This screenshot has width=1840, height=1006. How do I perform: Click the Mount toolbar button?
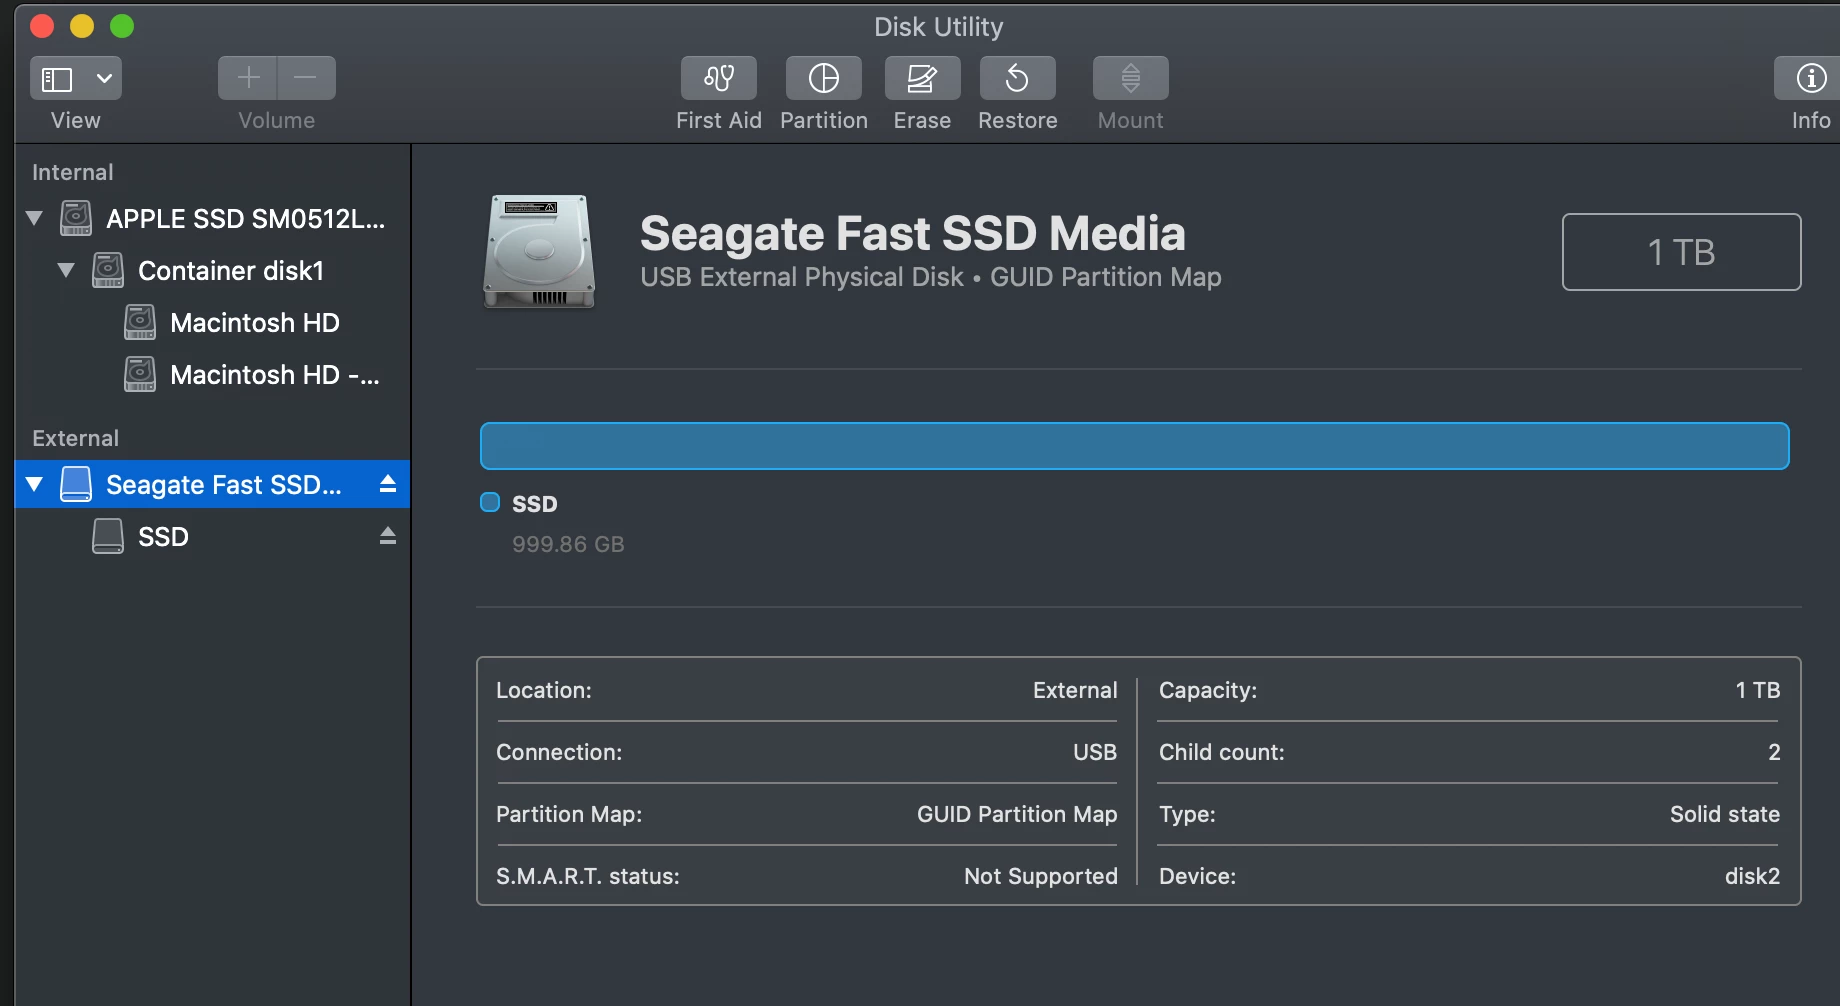point(1130,78)
